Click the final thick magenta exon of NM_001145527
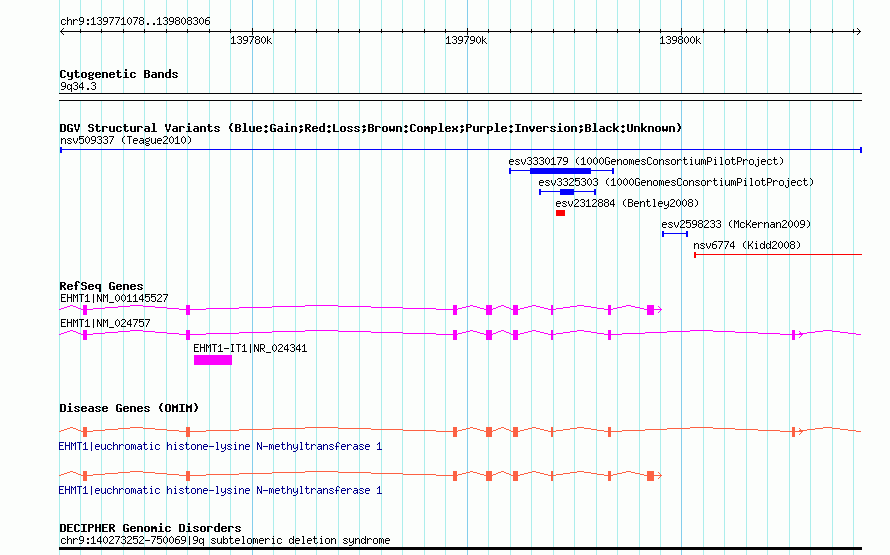The height and width of the screenshot is (555, 890). [650, 310]
